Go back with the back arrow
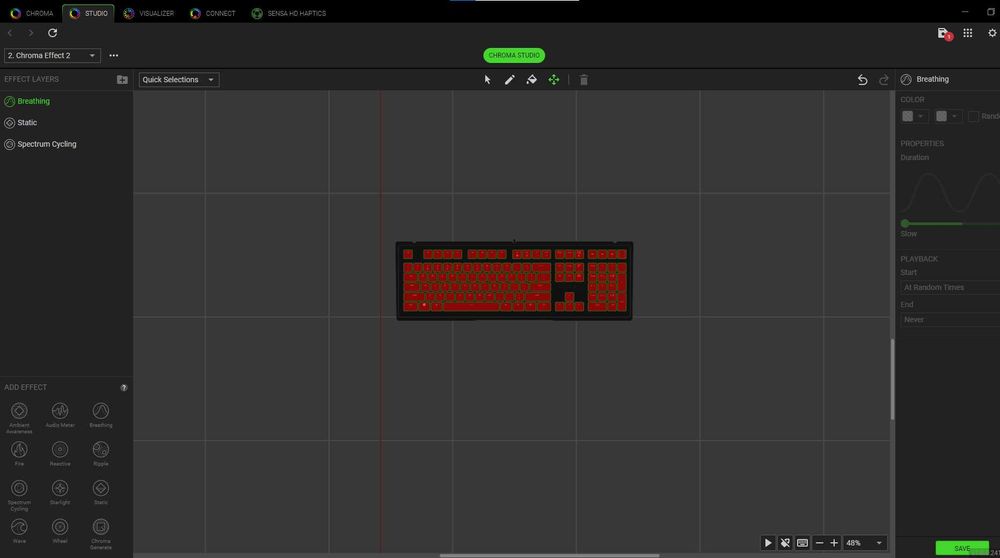 click(x=10, y=33)
